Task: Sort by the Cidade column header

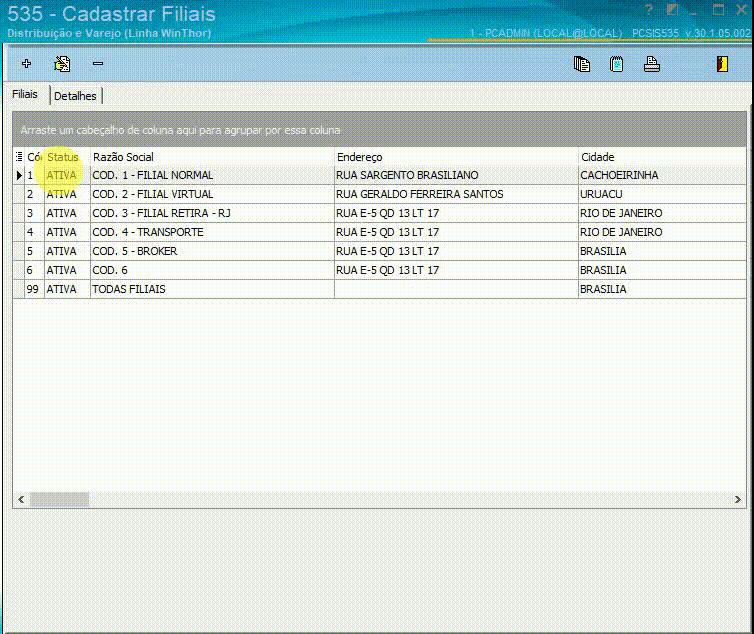Action: point(662,157)
